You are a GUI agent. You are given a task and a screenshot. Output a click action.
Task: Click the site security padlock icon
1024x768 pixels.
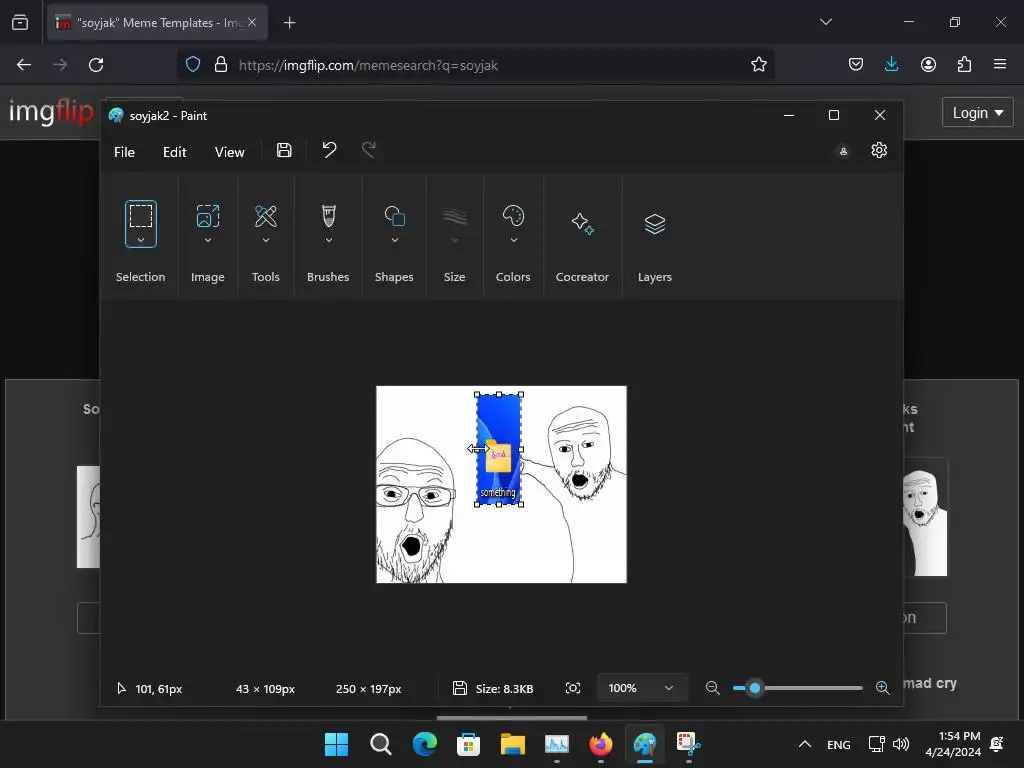(221, 65)
